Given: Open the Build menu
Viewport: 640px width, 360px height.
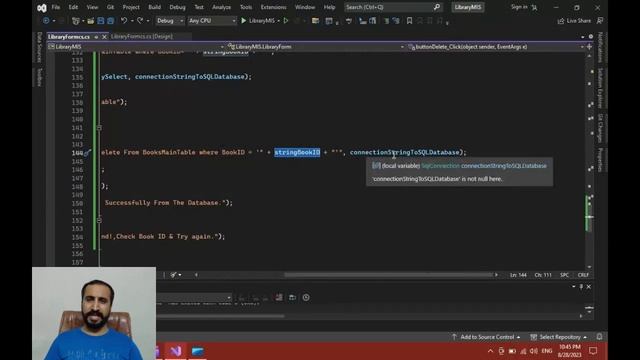Looking at the screenshot, I should coord(154,7).
